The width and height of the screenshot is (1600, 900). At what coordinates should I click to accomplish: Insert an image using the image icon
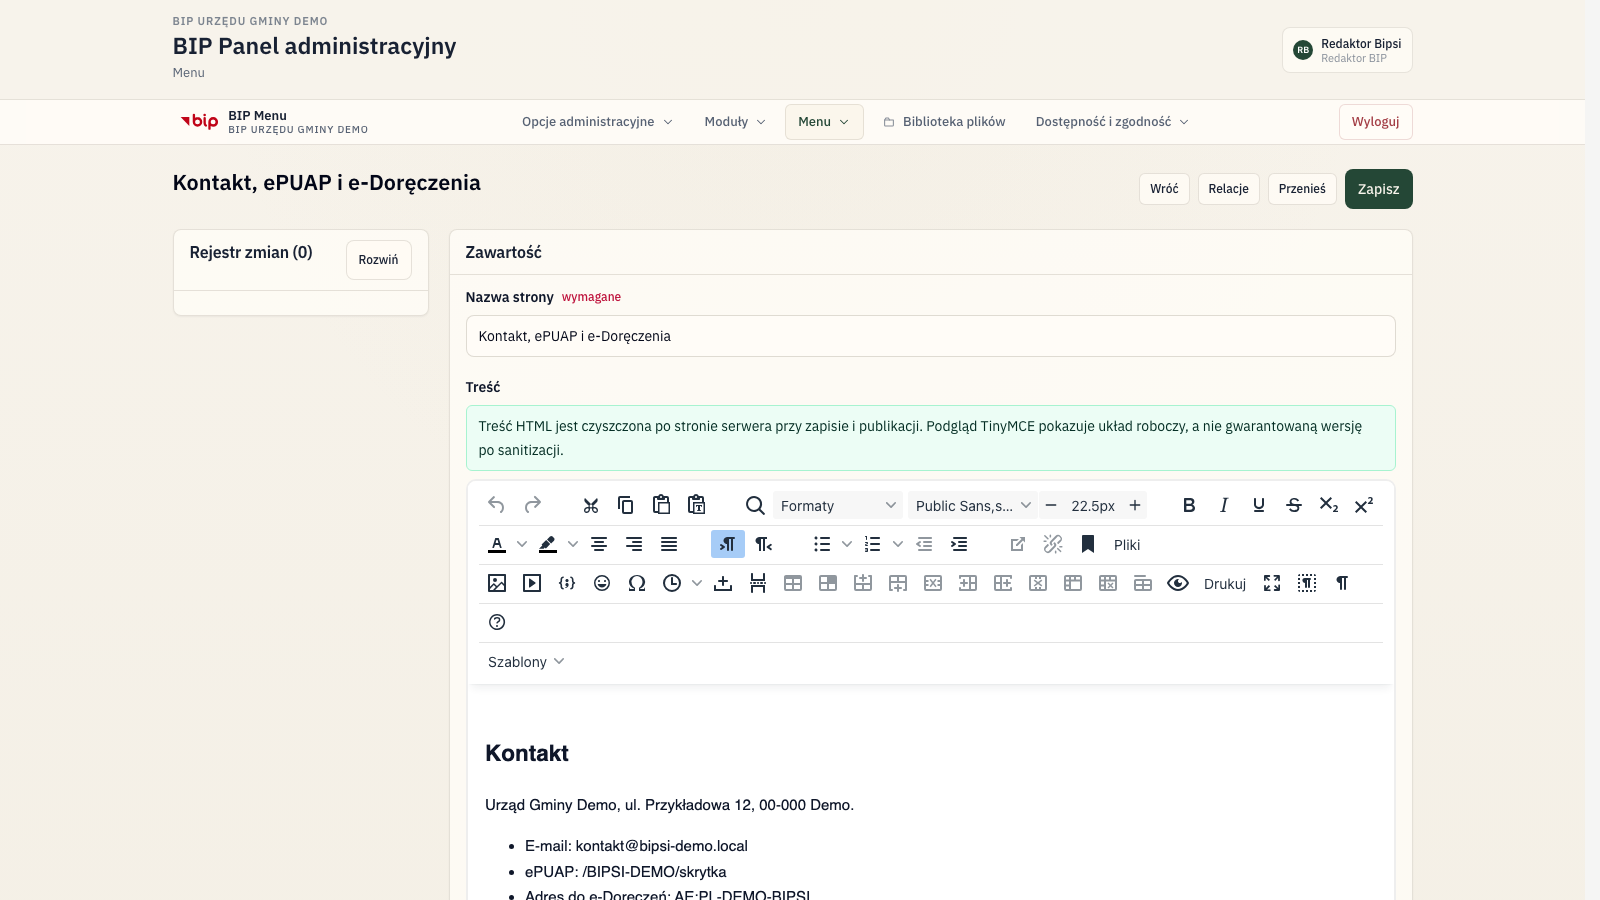(x=497, y=583)
